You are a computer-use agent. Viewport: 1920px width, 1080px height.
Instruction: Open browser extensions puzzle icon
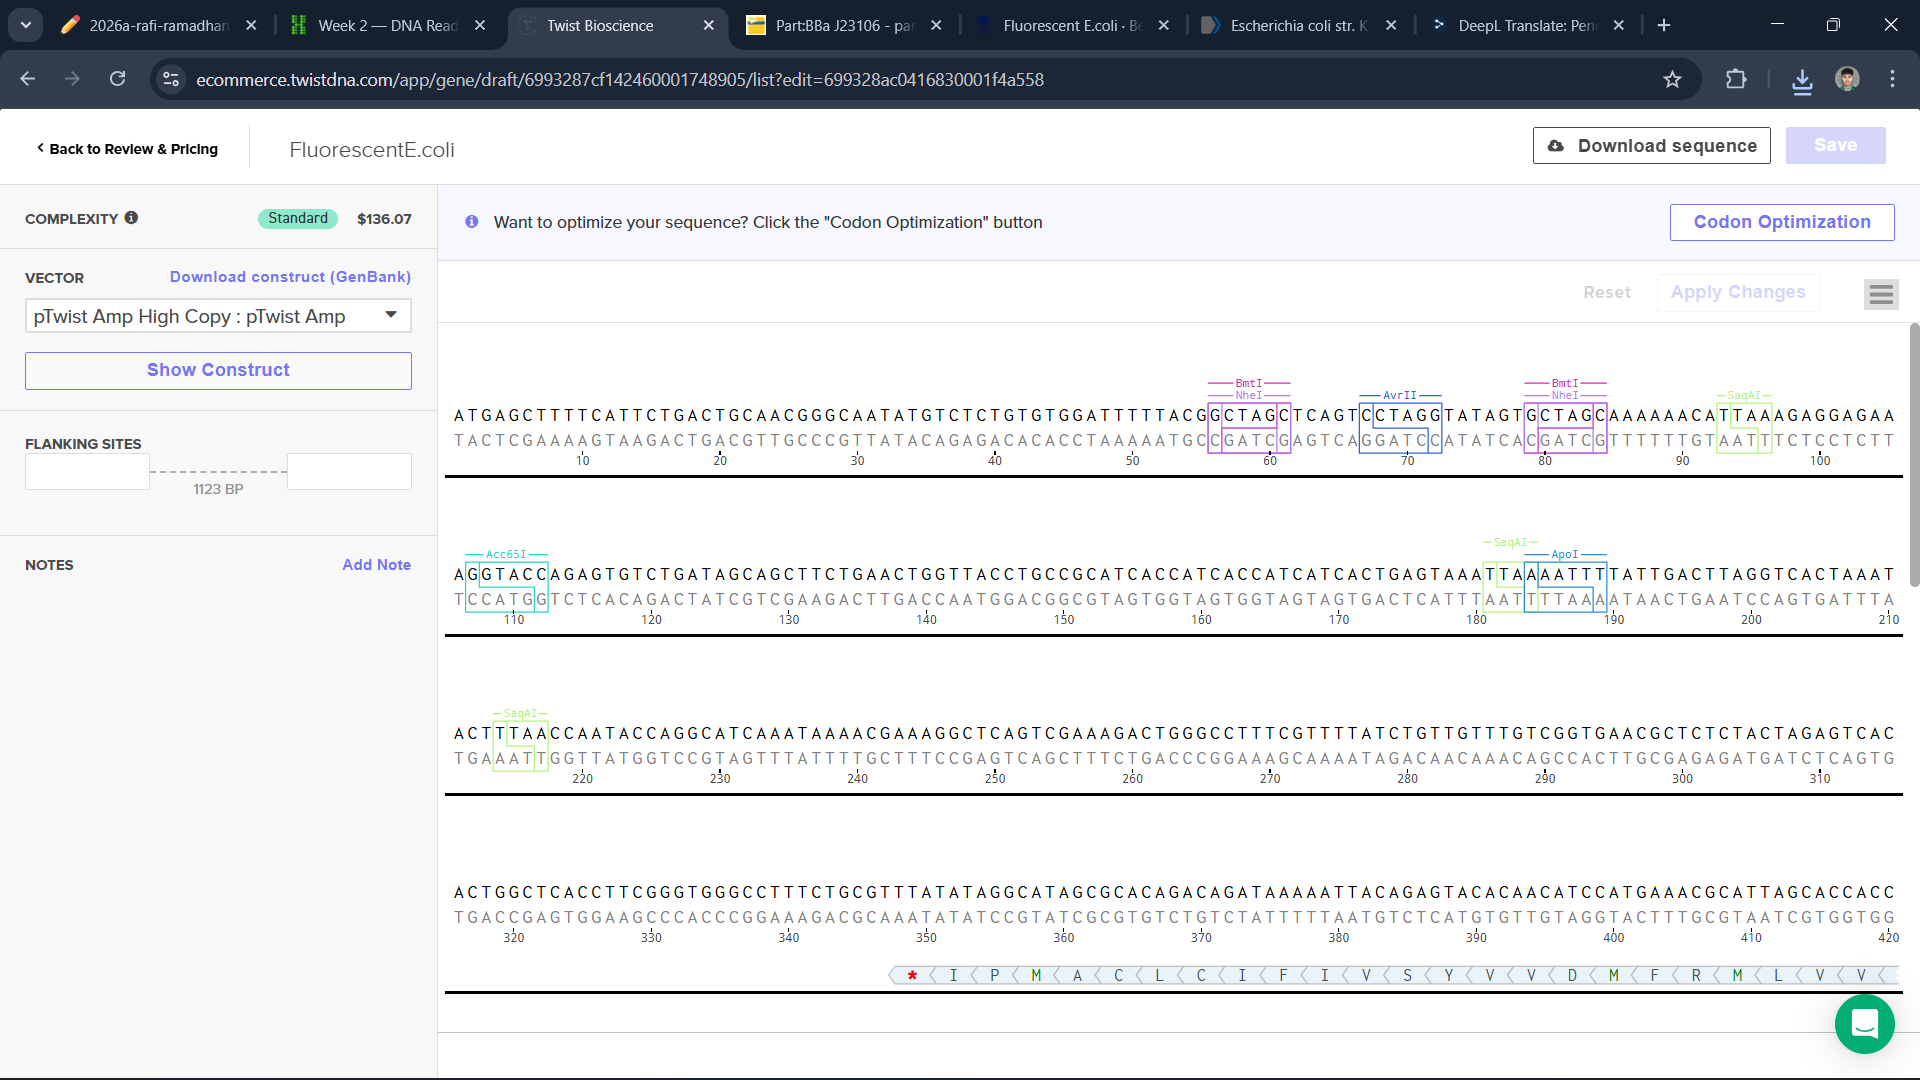pyautogui.click(x=1736, y=80)
